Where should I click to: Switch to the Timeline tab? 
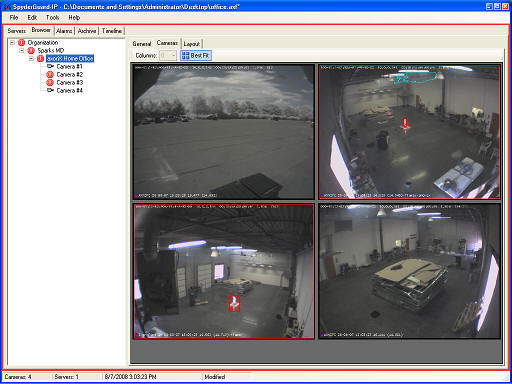(x=112, y=31)
